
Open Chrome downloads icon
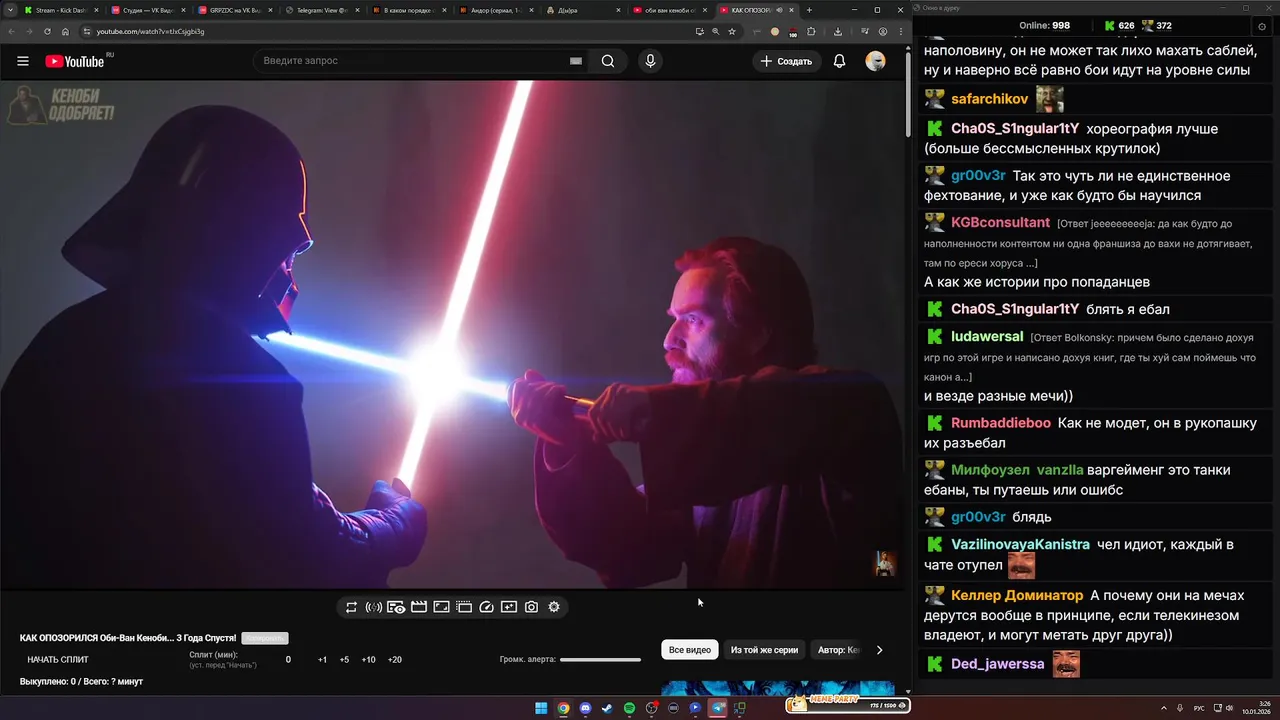(838, 31)
